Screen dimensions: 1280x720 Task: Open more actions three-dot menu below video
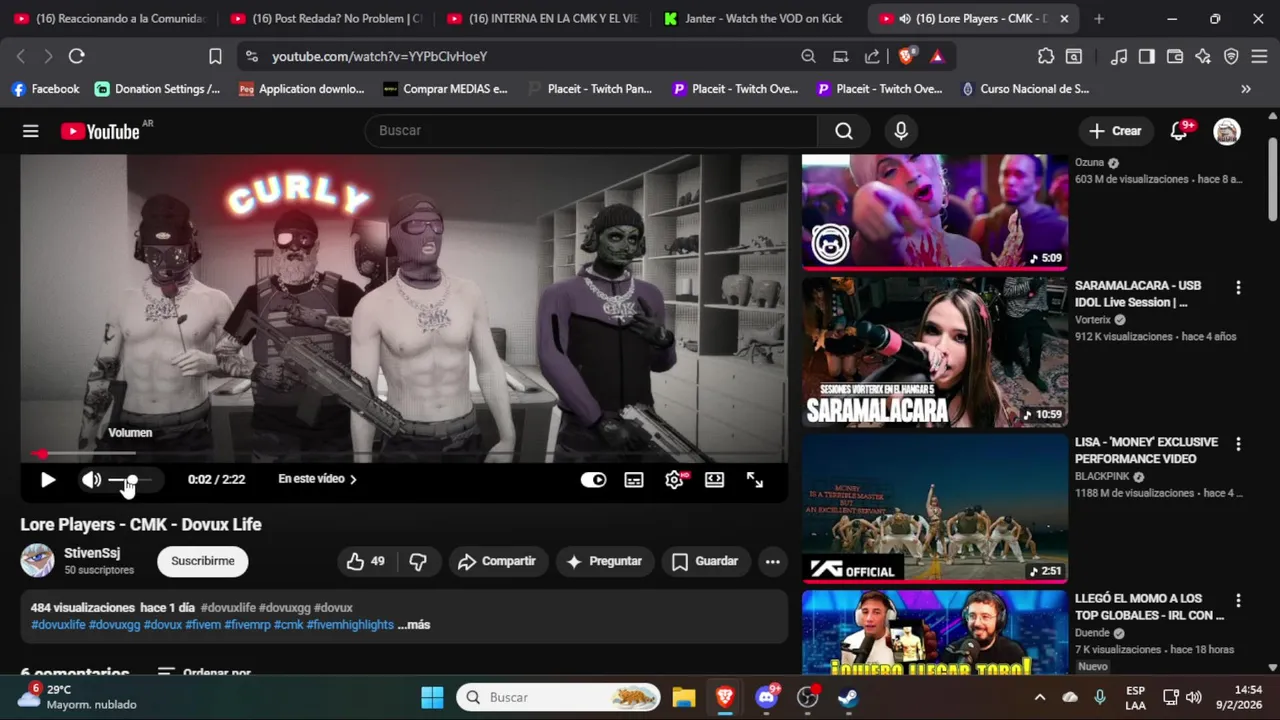773,562
